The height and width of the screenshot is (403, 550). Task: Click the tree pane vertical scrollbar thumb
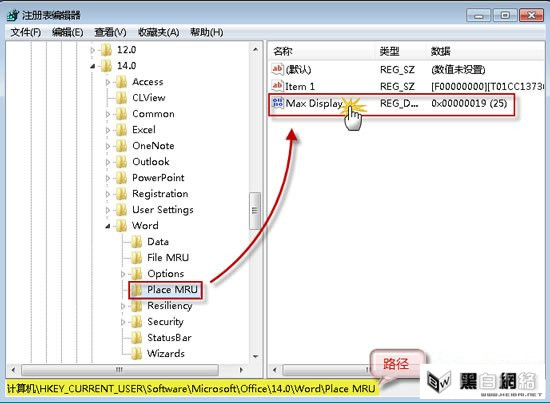pos(255,210)
